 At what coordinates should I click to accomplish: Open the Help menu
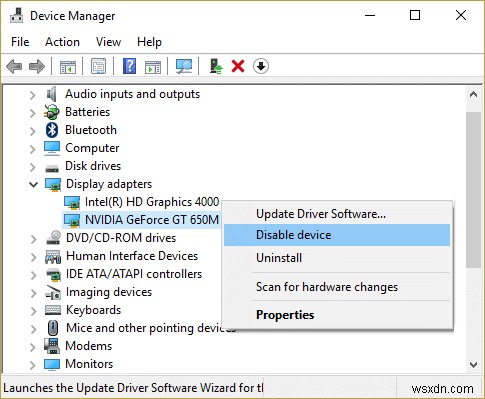coord(149,42)
